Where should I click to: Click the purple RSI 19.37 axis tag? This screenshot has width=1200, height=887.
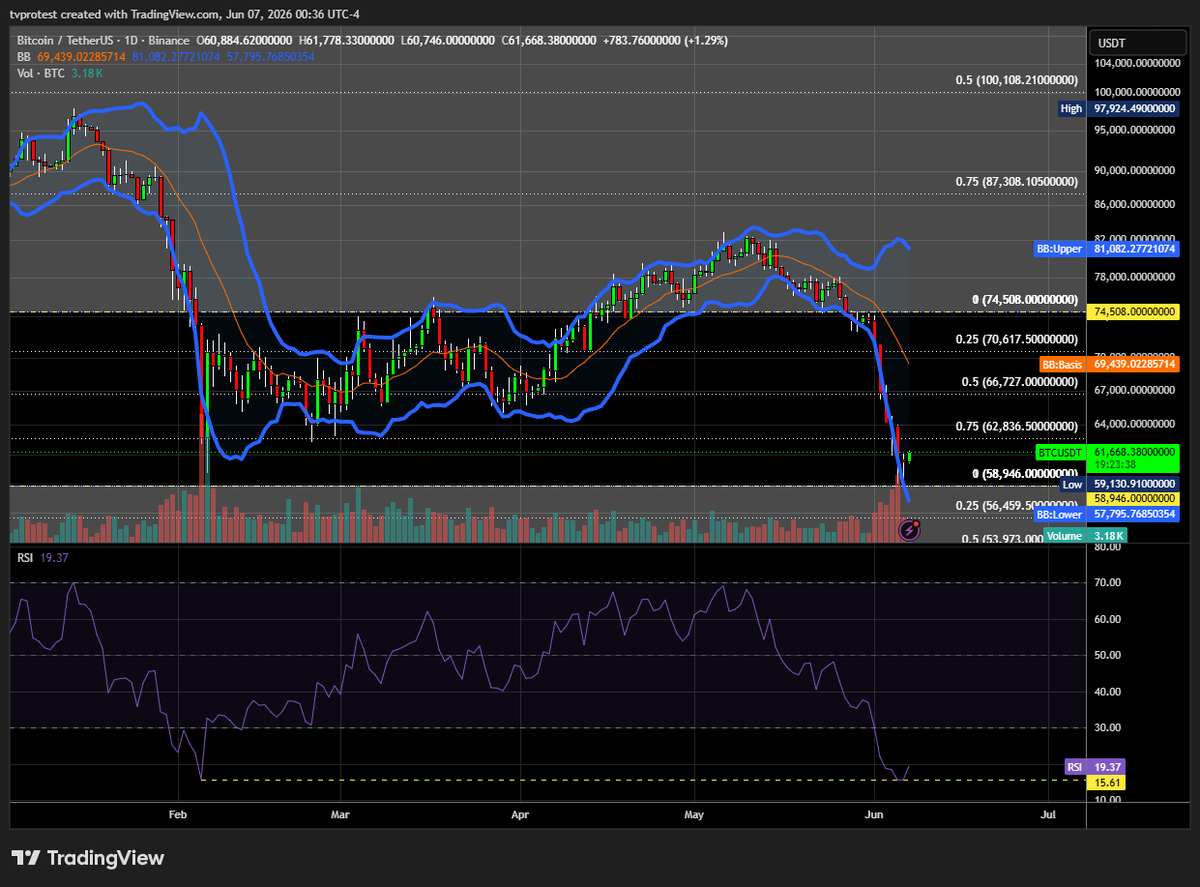click(1096, 767)
